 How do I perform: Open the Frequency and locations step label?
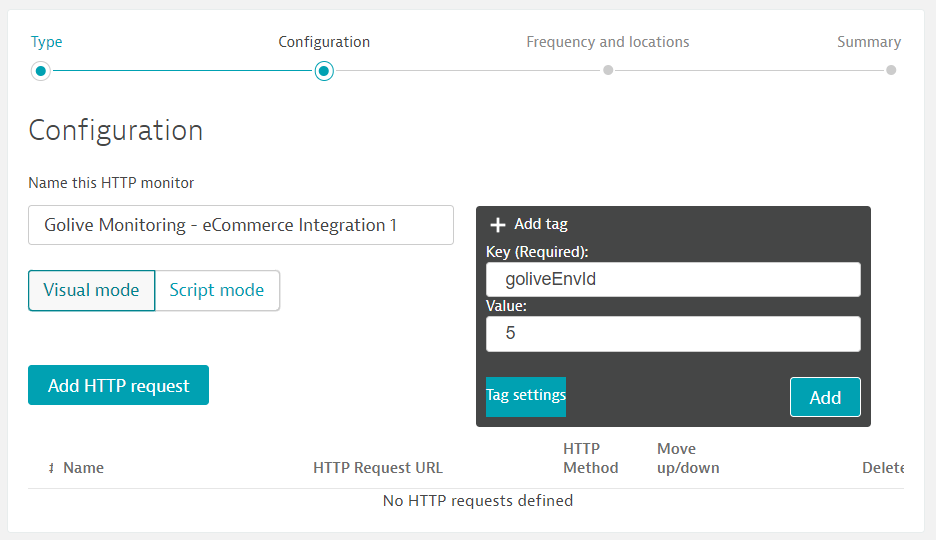point(607,42)
